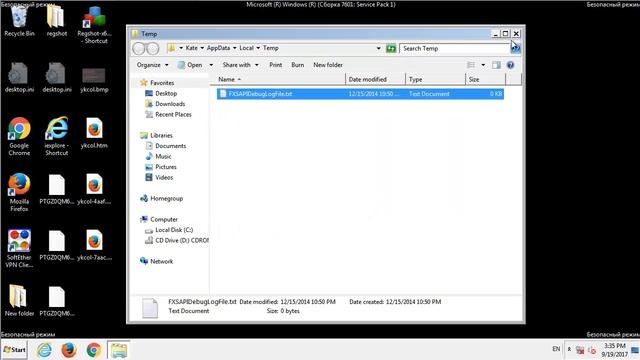Click Windows Explorer taskbar button

pos(119,350)
